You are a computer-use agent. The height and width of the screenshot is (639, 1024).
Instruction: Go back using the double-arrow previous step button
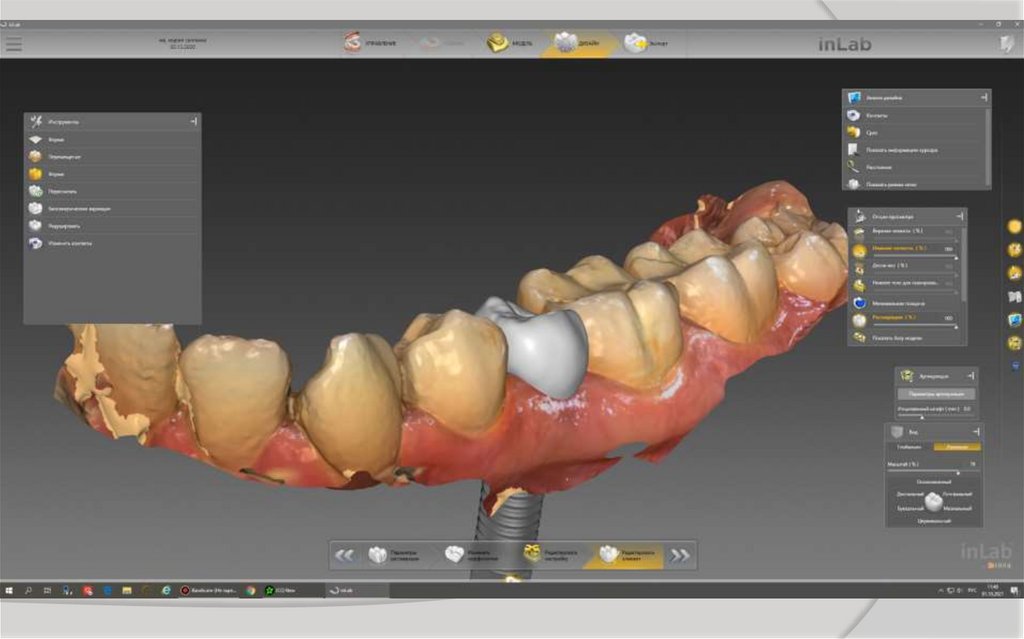point(345,555)
